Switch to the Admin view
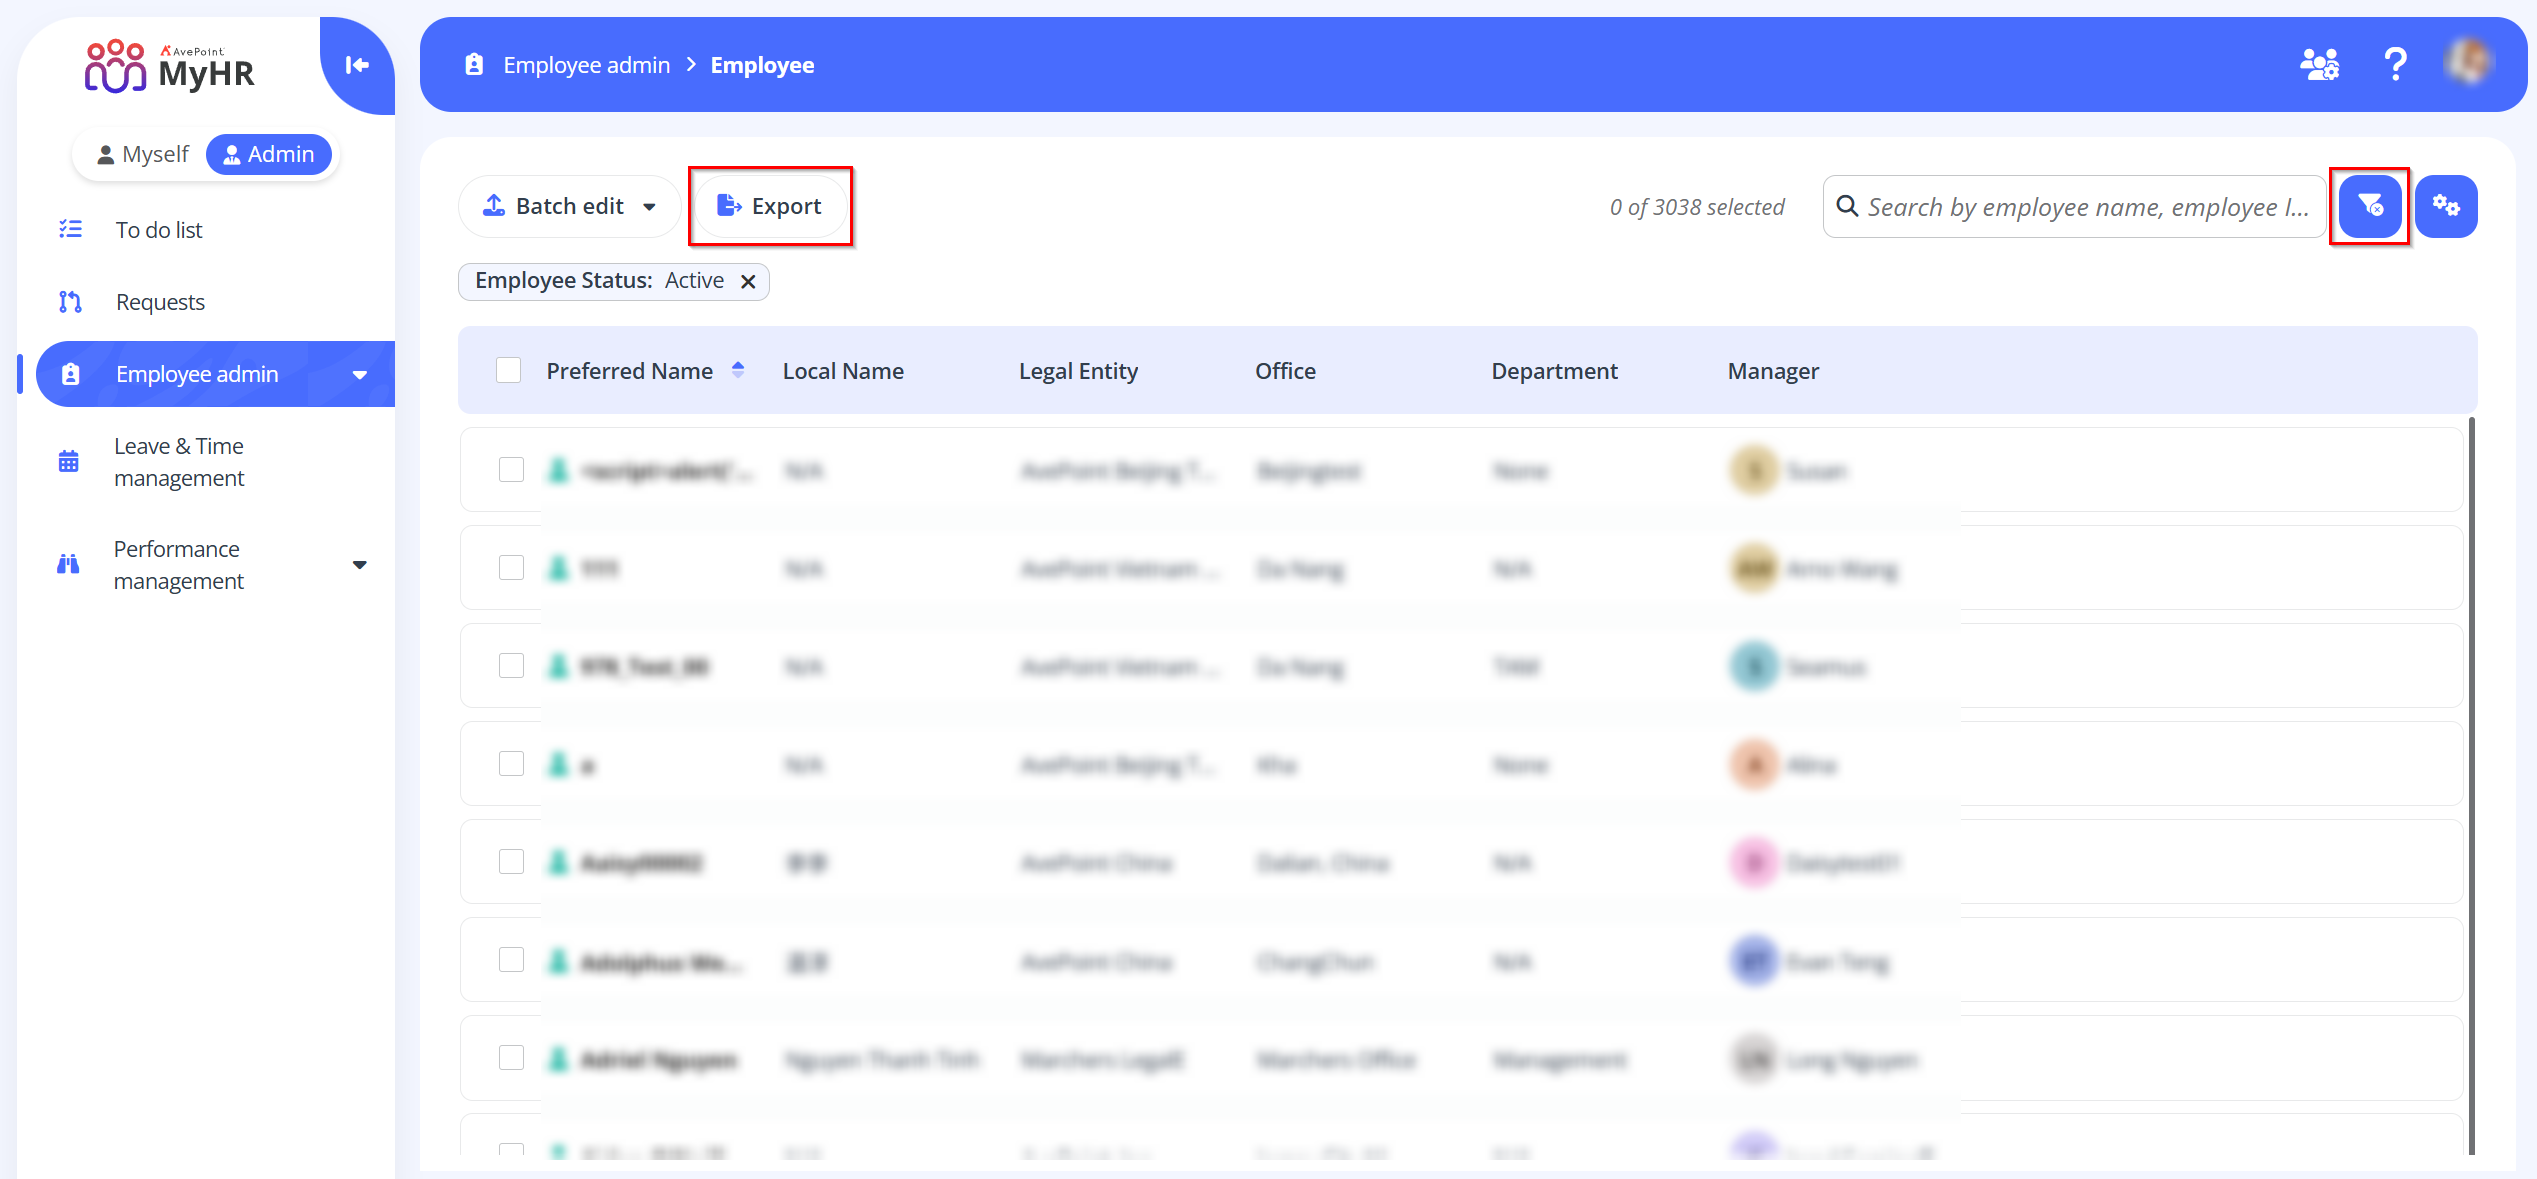Image resolution: width=2537 pixels, height=1179 pixels. [269, 154]
